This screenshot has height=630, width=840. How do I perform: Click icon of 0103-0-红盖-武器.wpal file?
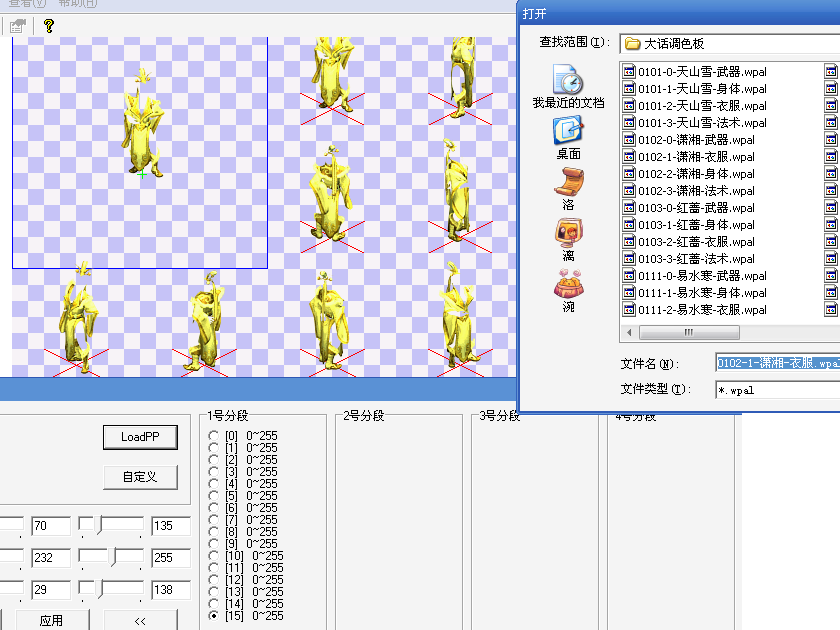click(629, 208)
